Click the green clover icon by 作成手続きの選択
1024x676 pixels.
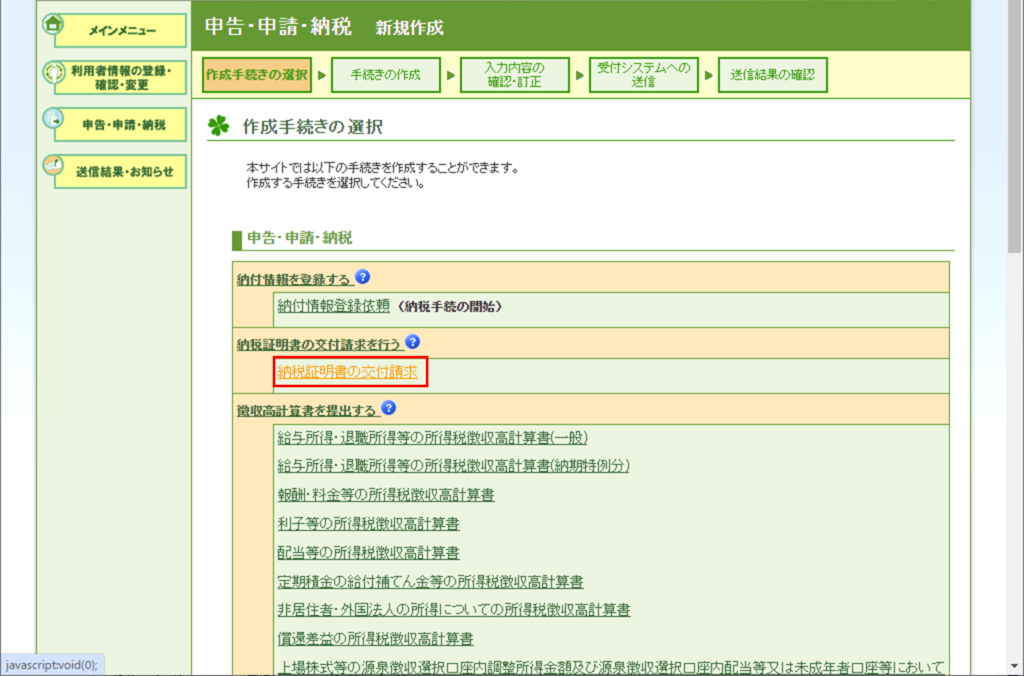[x=218, y=126]
